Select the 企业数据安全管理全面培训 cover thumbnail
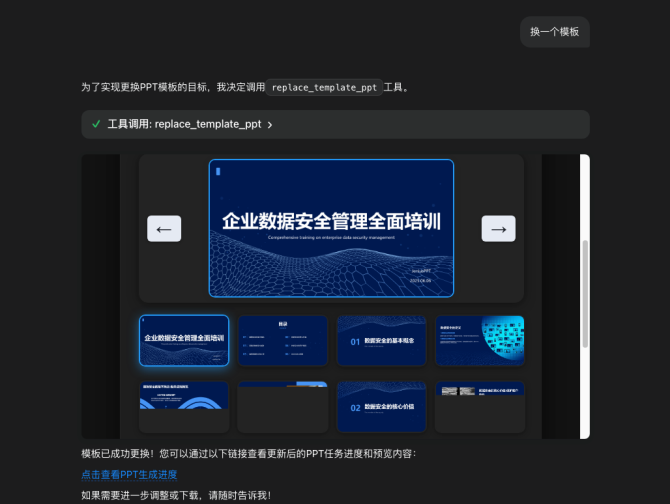This screenshot has height=504, width=670. 184,340
